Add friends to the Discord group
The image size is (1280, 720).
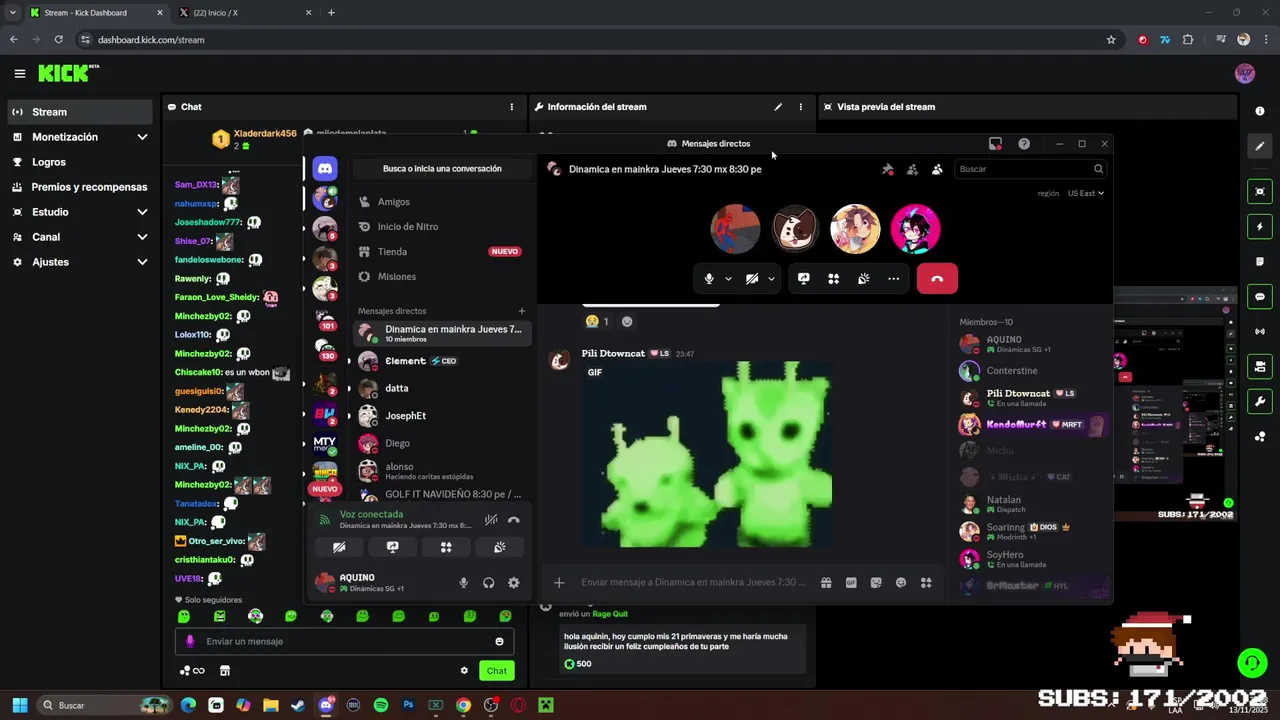pos(912,169)
